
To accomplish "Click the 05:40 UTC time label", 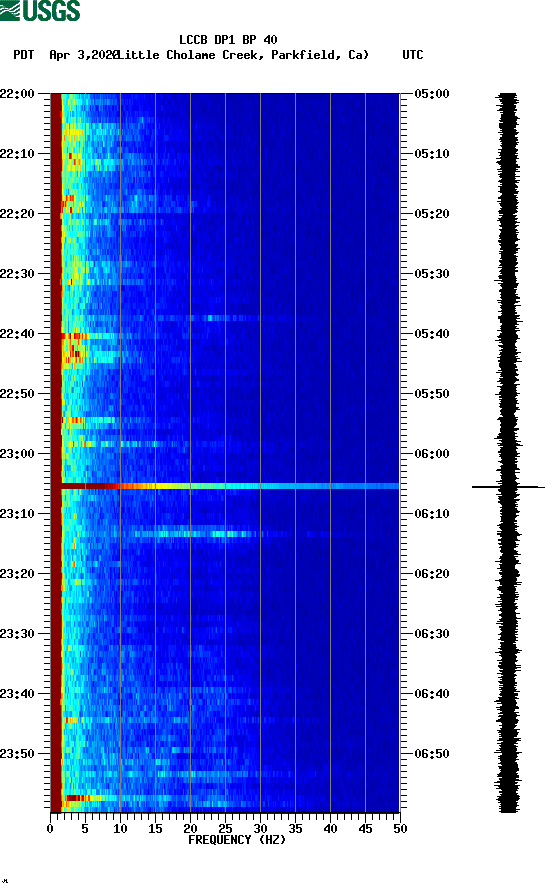I will coord(432,334).
